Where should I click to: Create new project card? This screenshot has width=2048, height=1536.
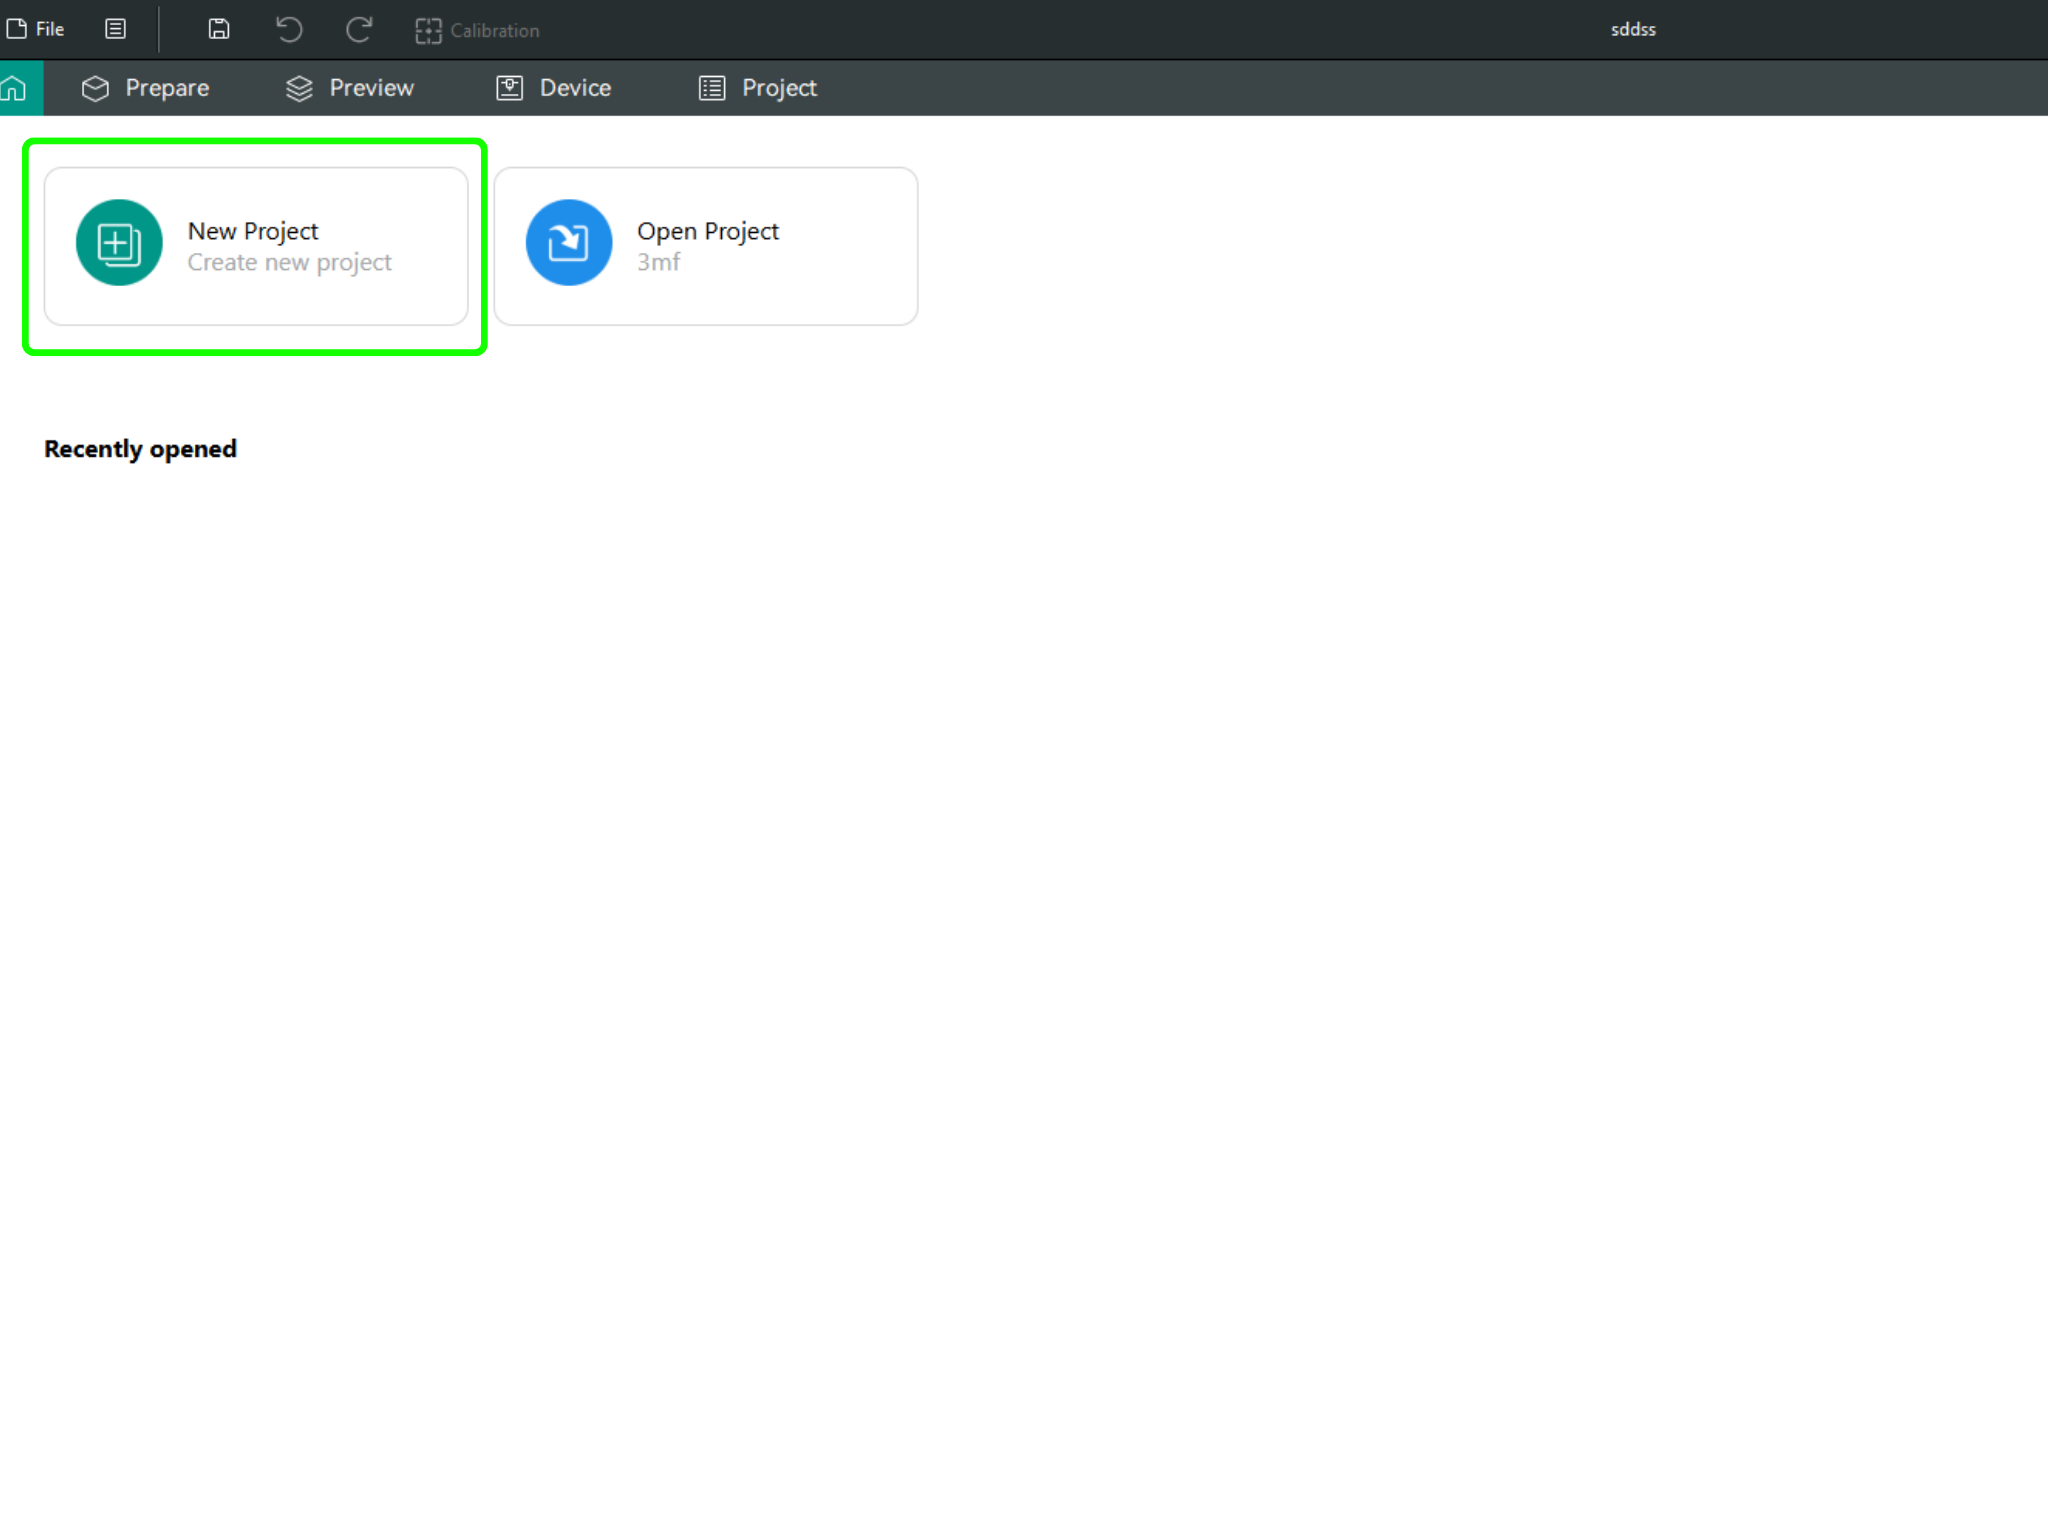(256, 246)
